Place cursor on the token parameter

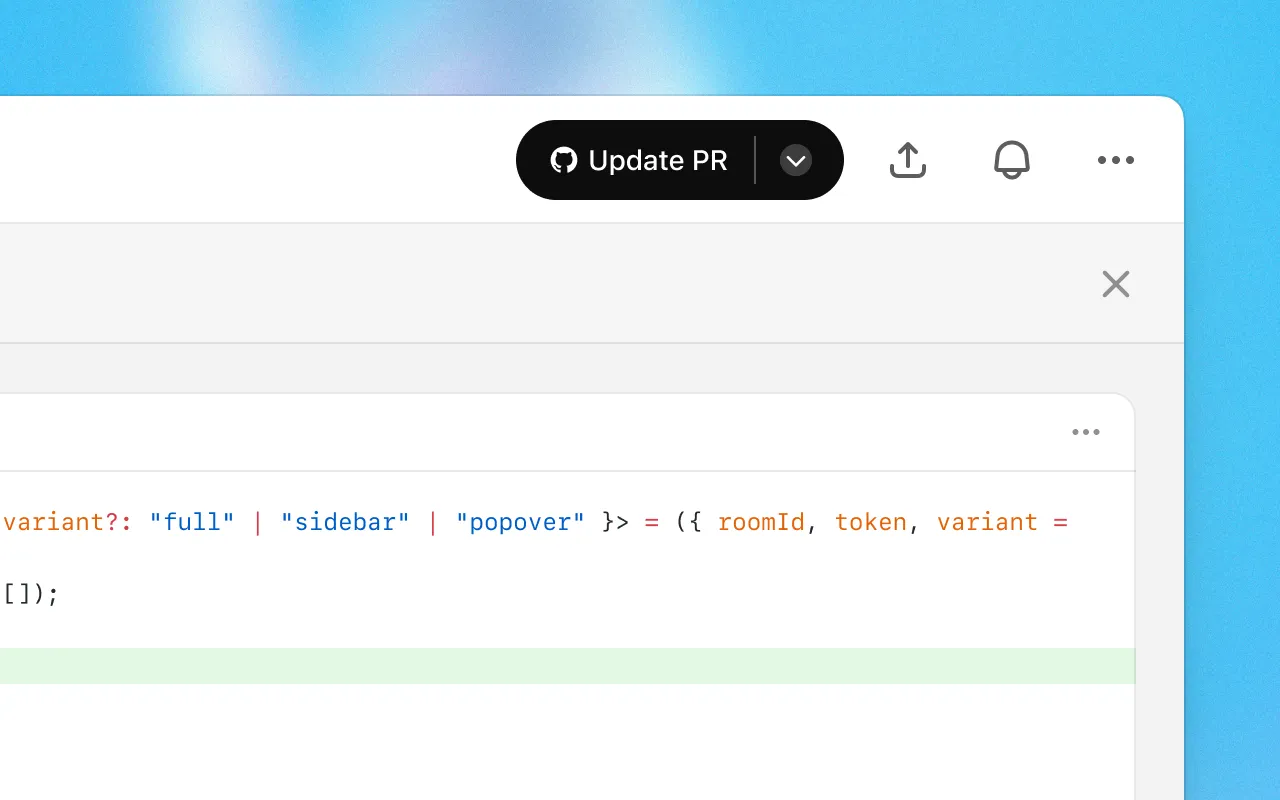(x=871, y=522)
